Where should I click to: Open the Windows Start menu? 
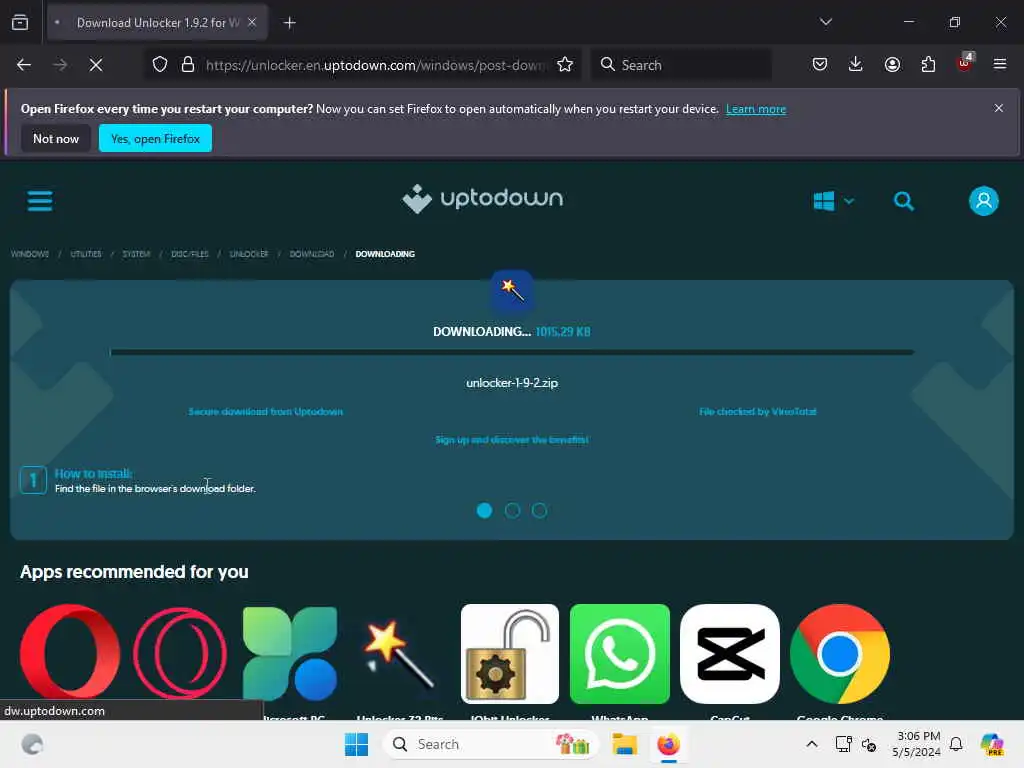coord(356,744)
